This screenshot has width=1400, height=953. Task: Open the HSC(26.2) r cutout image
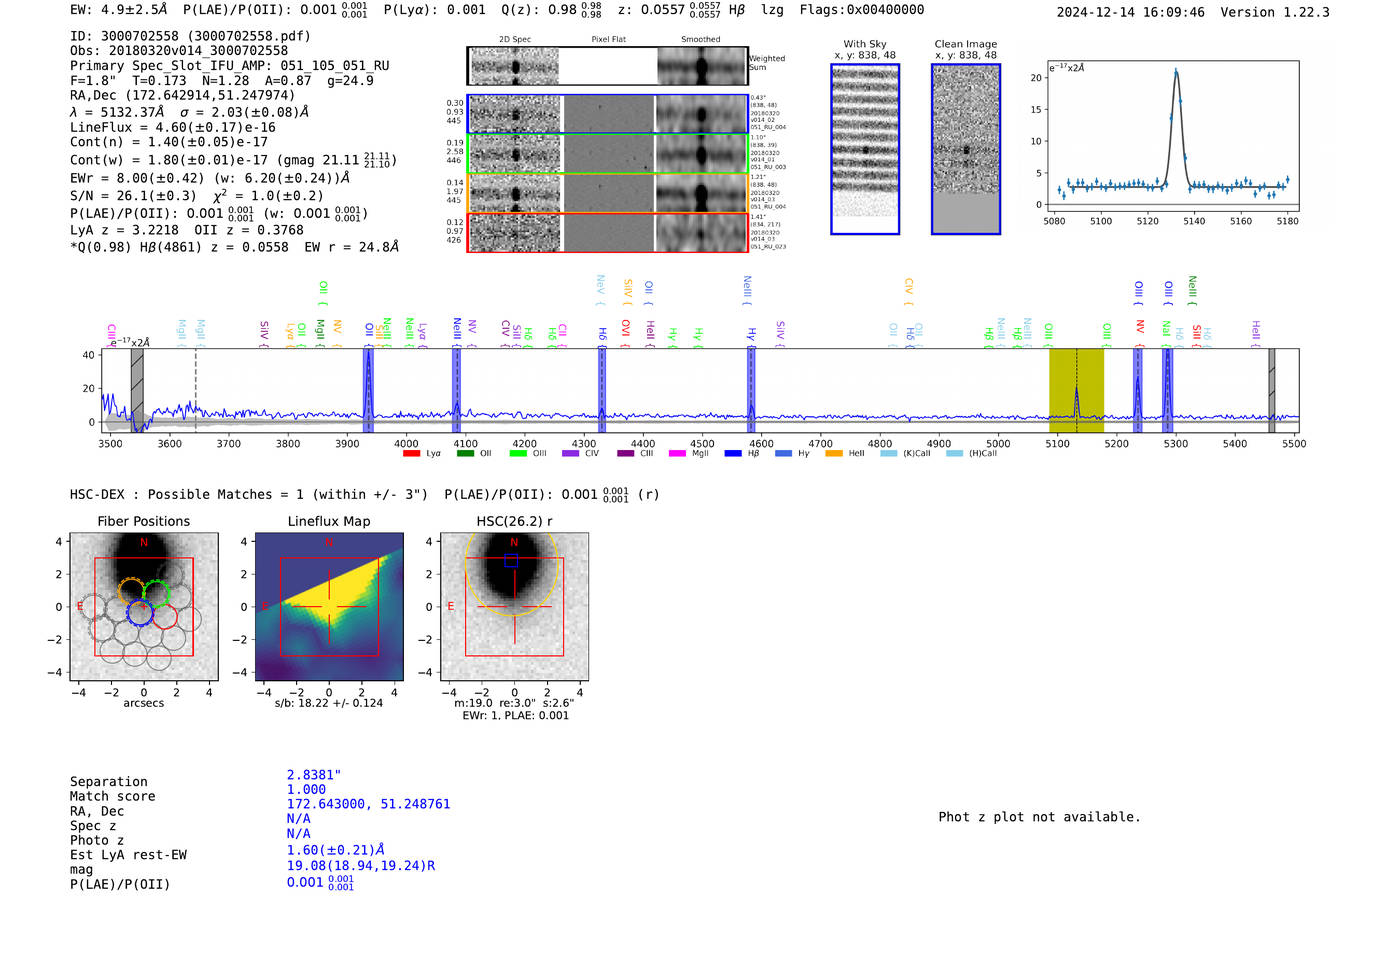(514, 607)
